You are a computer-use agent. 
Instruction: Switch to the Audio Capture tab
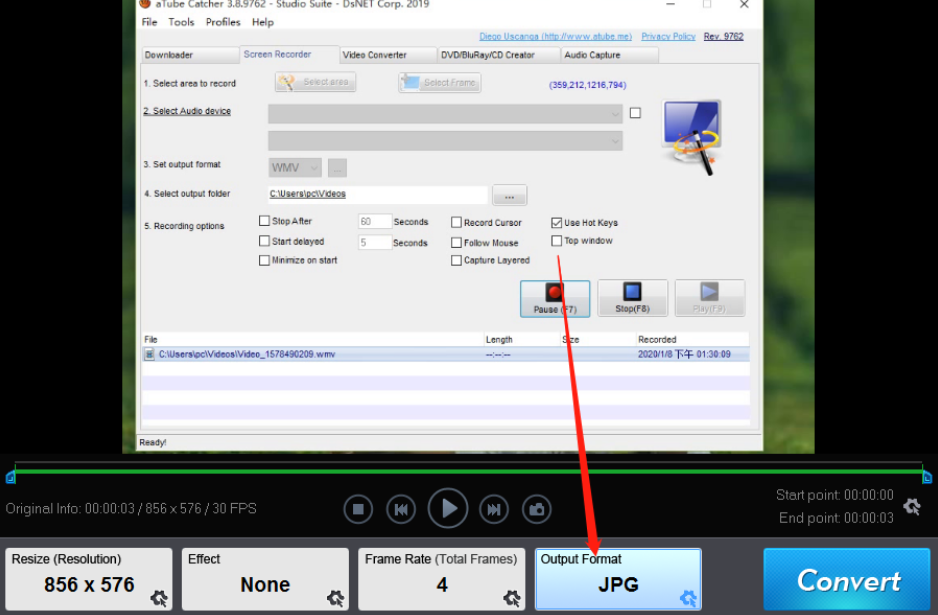610,55
